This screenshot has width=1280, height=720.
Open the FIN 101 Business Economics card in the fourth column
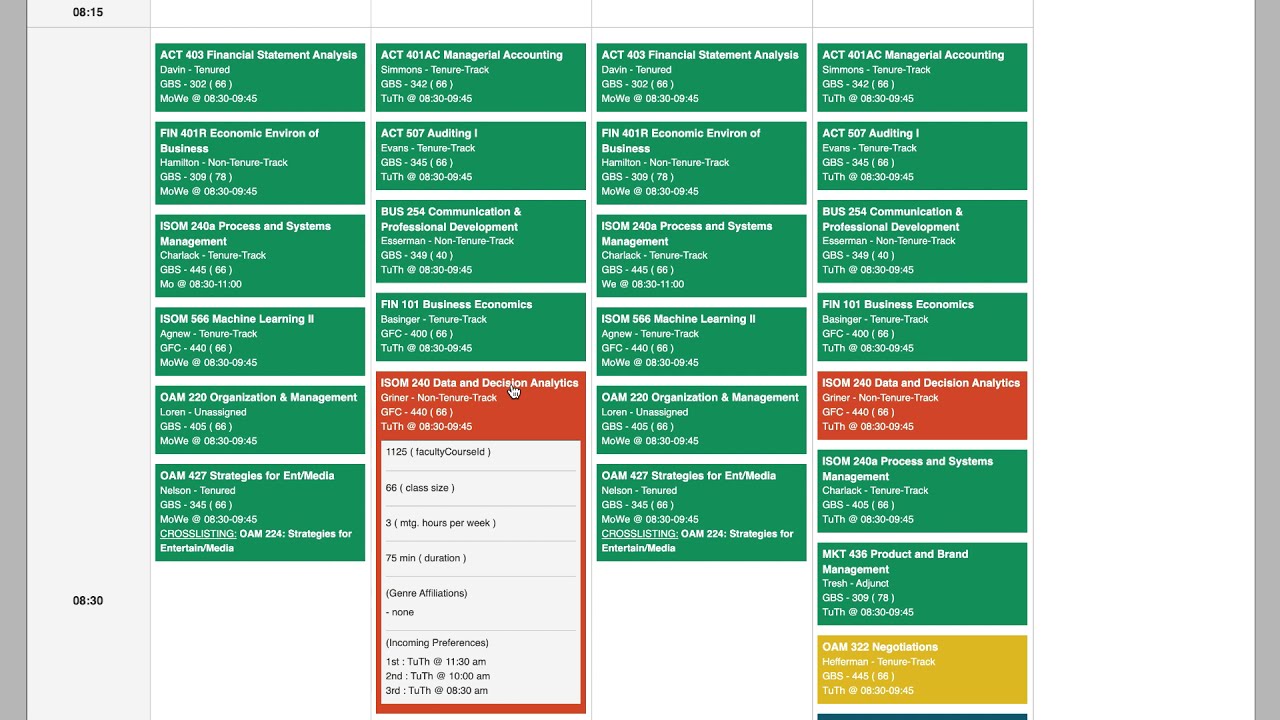tap(922, 327)
